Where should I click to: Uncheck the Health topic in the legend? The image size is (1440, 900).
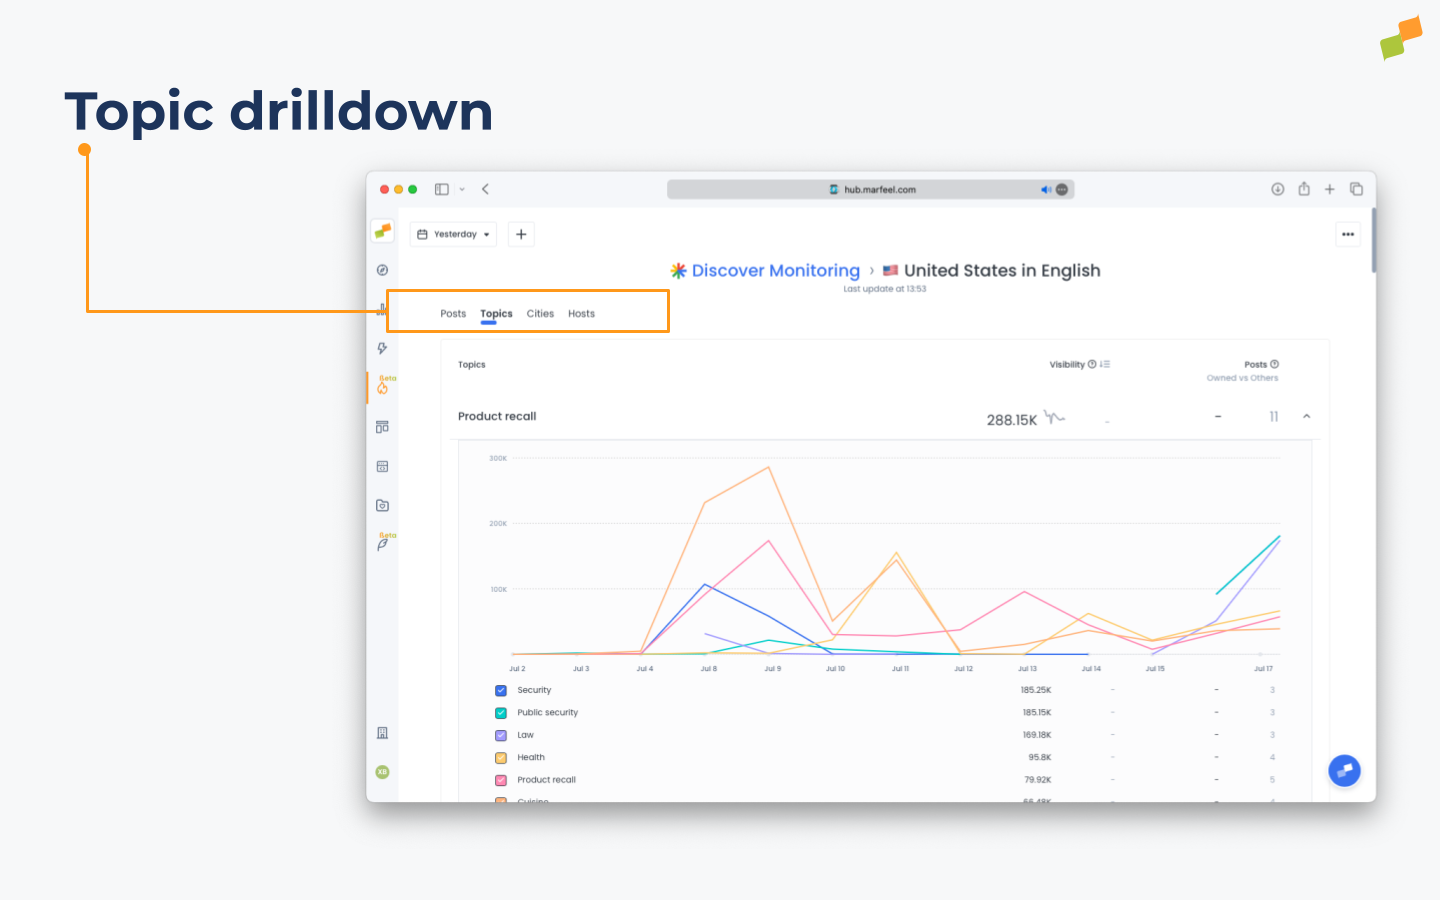point(500,757)
